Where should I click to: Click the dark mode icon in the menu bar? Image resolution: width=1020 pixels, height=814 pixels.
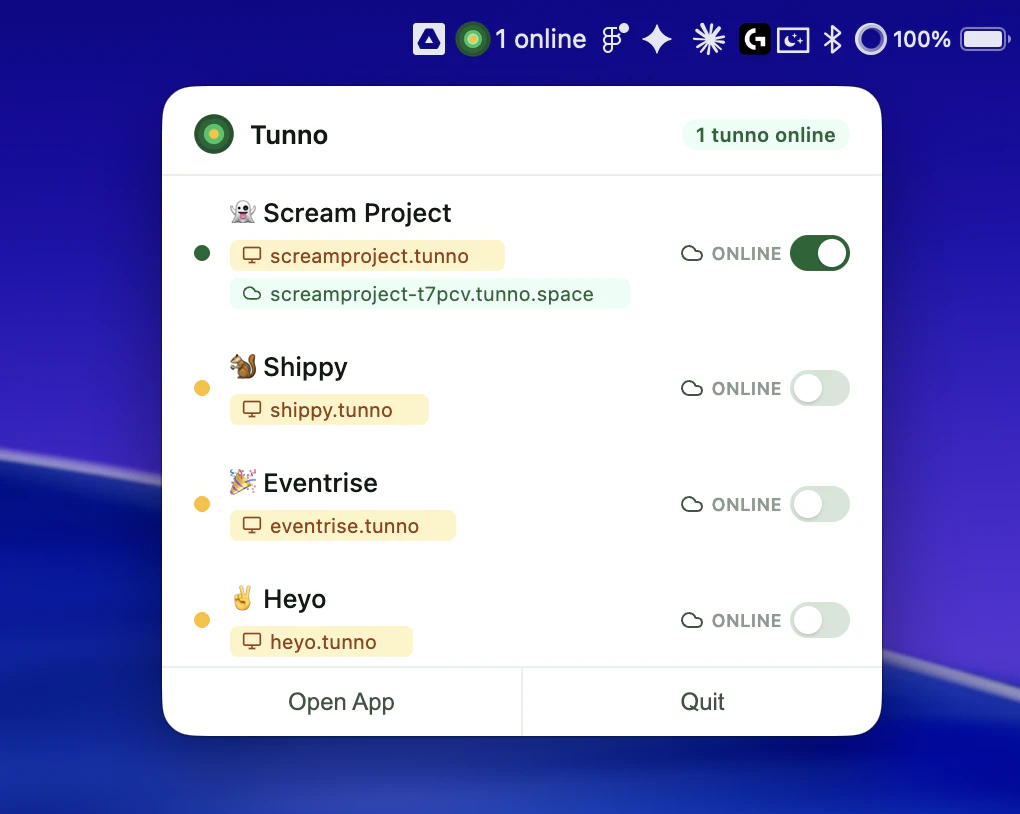(x=793, y=39)
